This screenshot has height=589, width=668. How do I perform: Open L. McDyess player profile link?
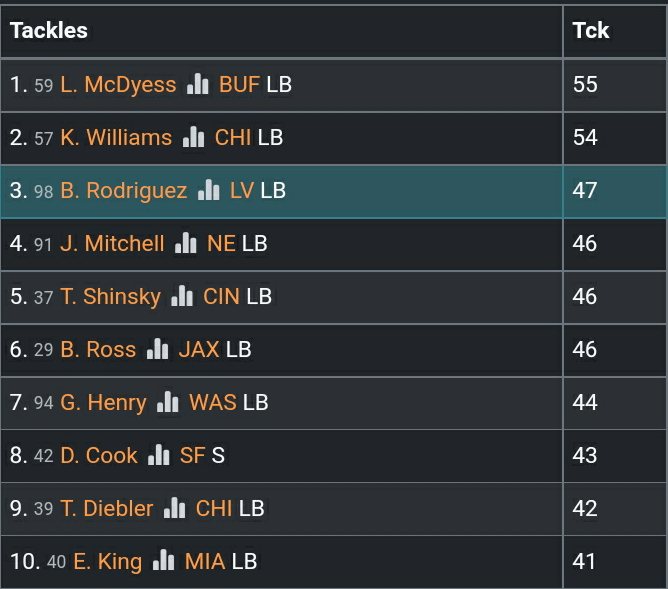click(x=118, y=84)
